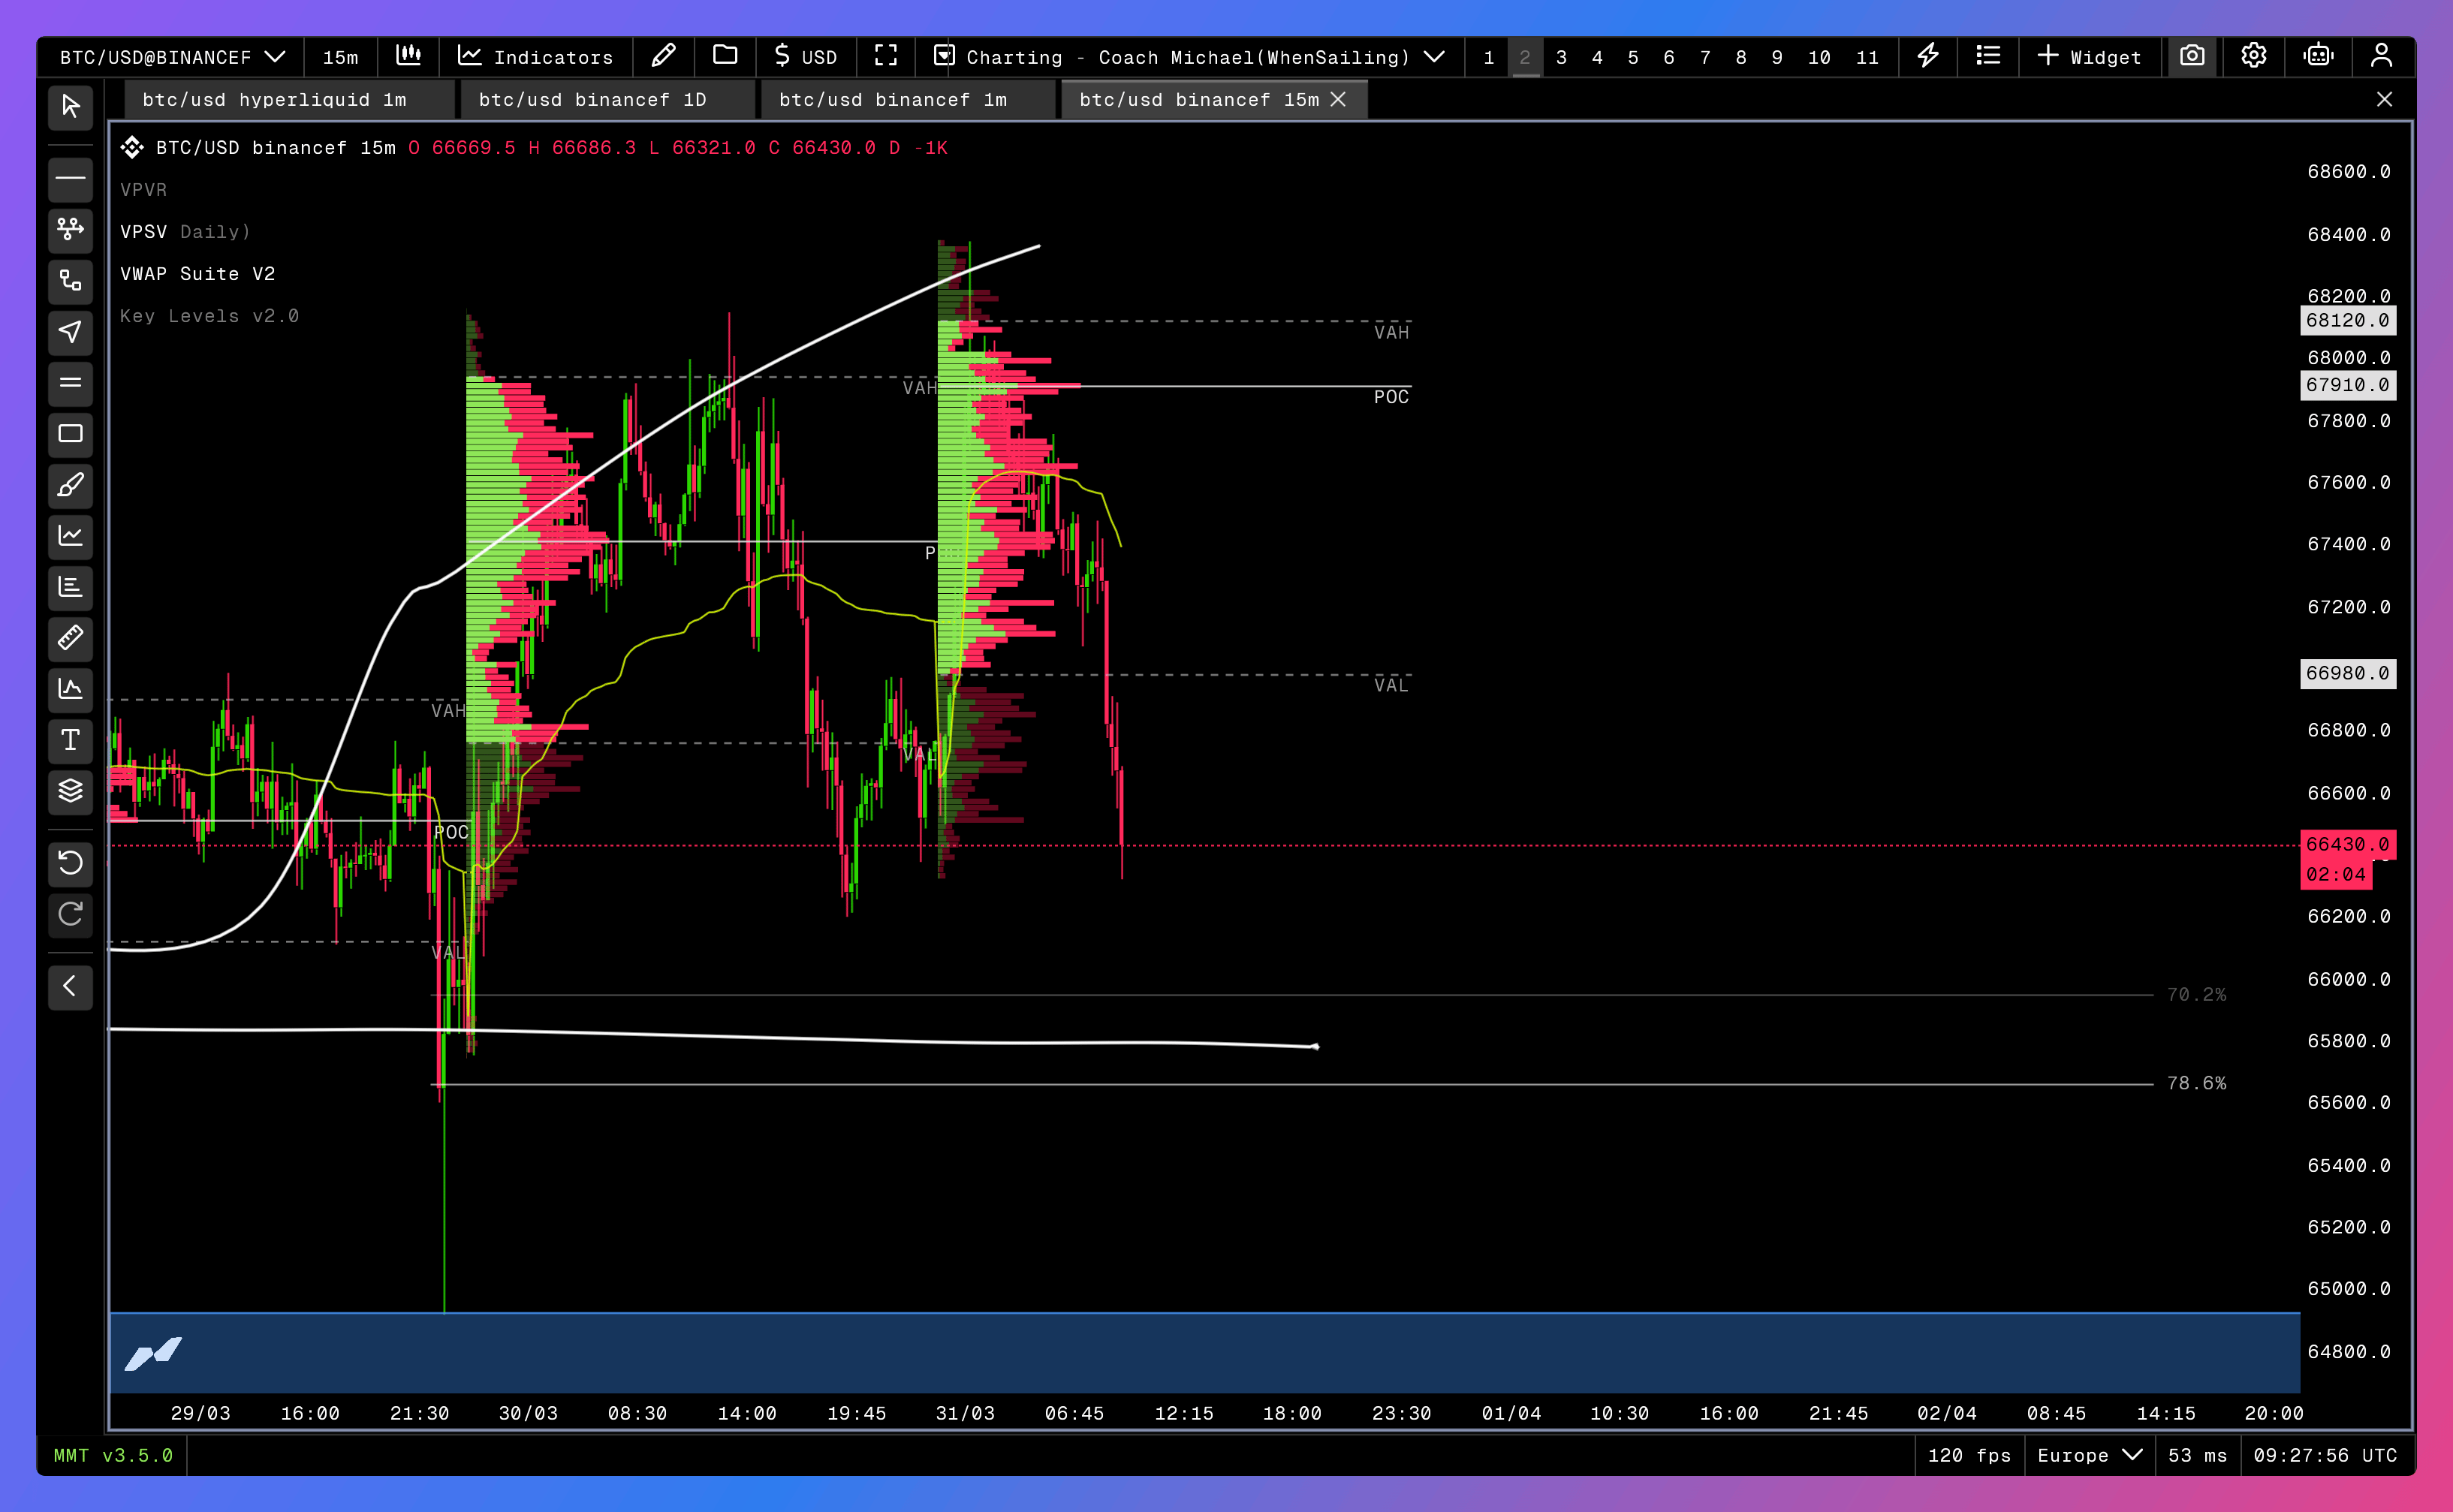Toggle Key Levels v2.0 indicator label
Image resolution: width=2453 pixels, height=1512 pixels.
click(x=209, y=316)
